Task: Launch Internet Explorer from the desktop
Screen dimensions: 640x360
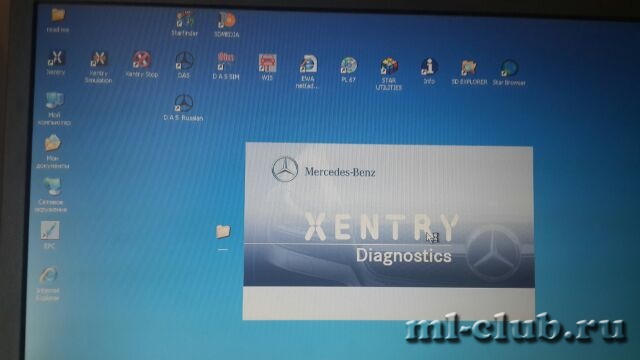Action: point(48,284)
